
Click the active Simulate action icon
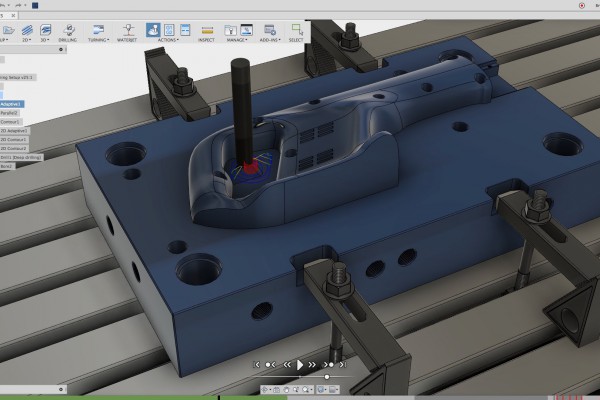(x=153, y=30)
